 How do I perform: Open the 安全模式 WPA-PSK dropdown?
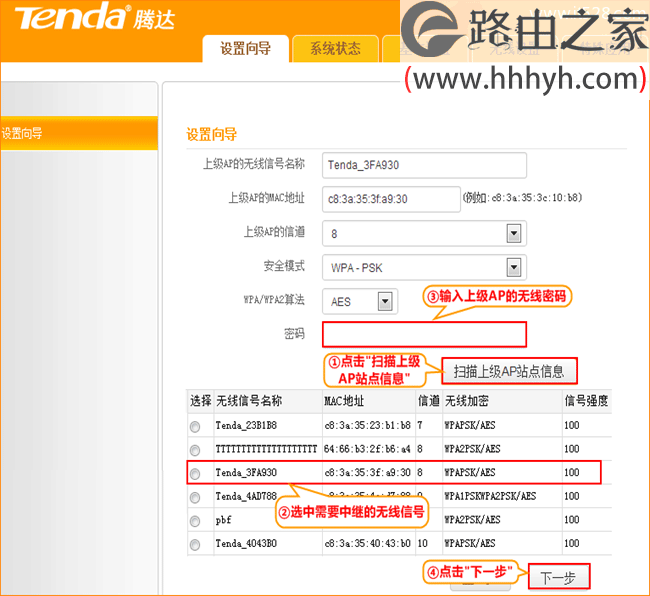tap(424, 267)
